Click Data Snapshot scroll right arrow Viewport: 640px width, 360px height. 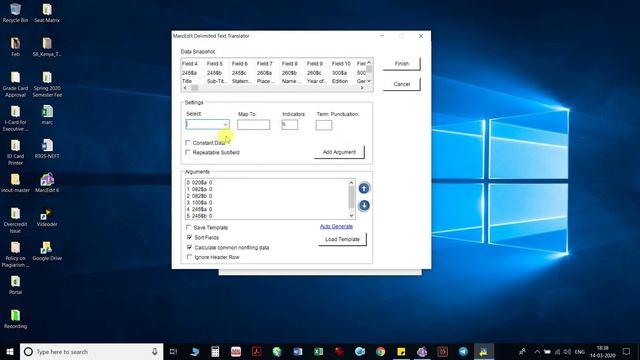click(x=362, y=88)
